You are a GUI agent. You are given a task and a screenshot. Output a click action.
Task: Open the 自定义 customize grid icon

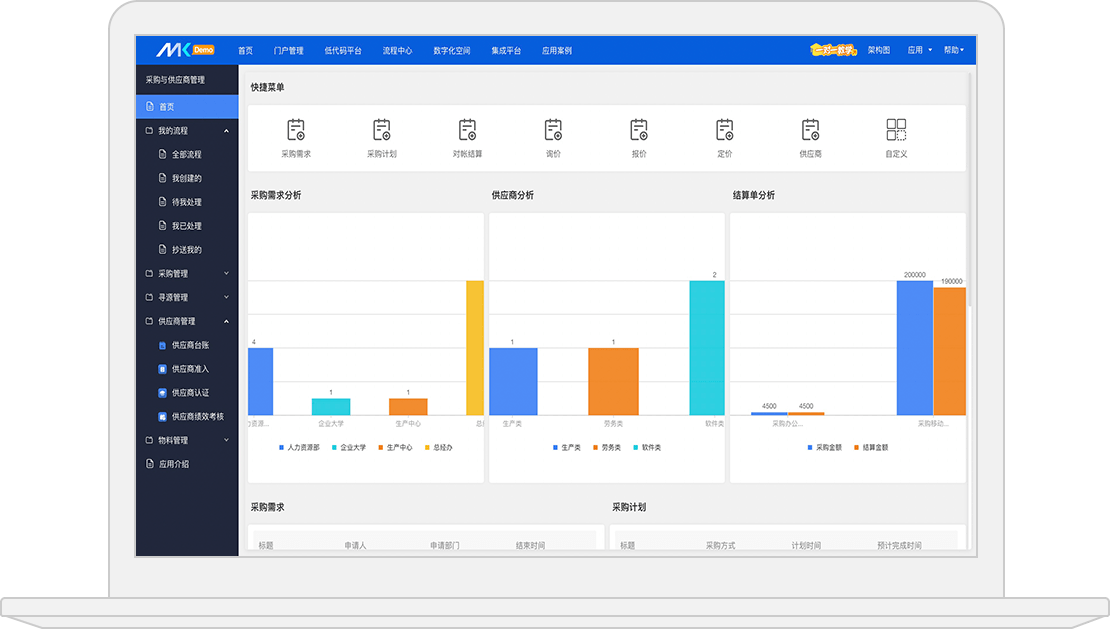pos(896,130)
